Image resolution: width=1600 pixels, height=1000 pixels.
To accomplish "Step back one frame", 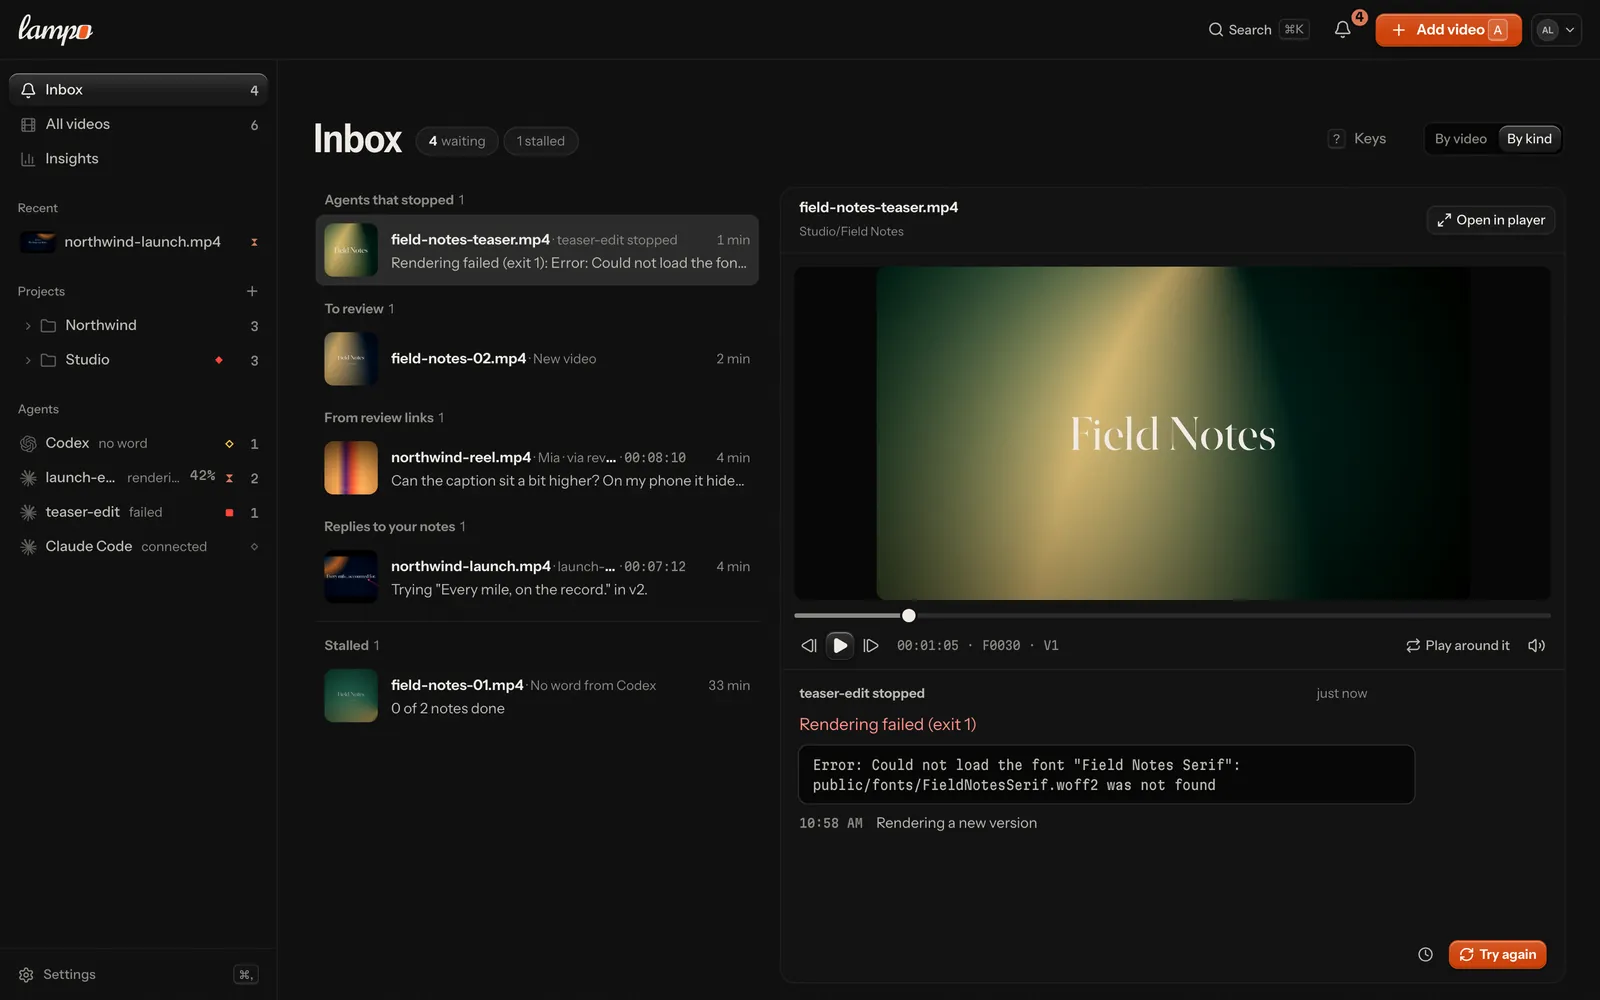I will point(809,646).
